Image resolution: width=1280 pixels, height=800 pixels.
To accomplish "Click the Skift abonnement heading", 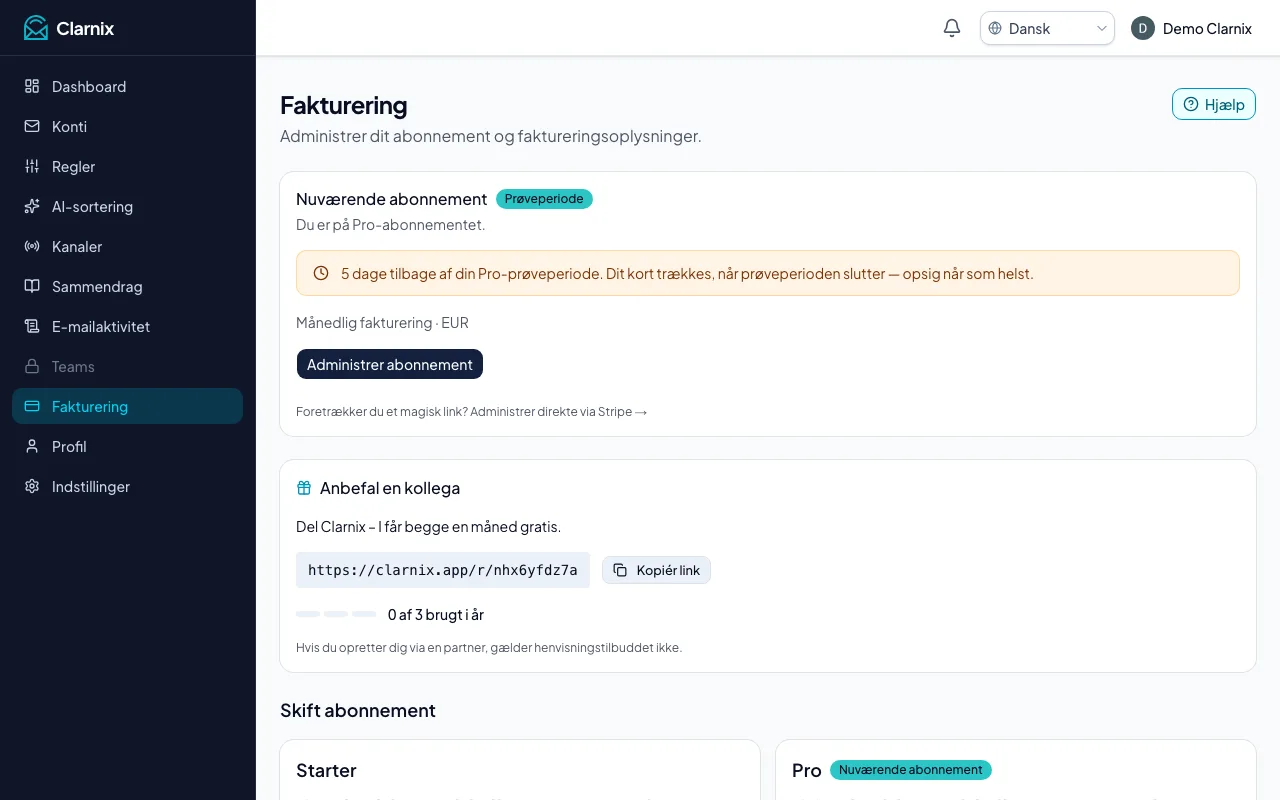I will [x=358, y=710].
